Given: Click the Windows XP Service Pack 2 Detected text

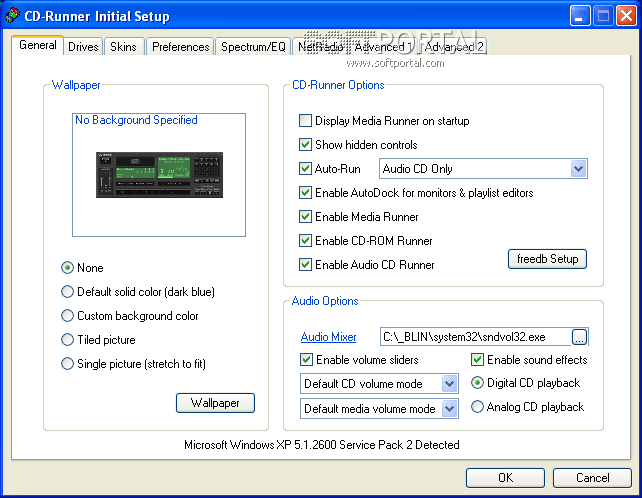Looking at the screenshot, I should pos(321,445).
